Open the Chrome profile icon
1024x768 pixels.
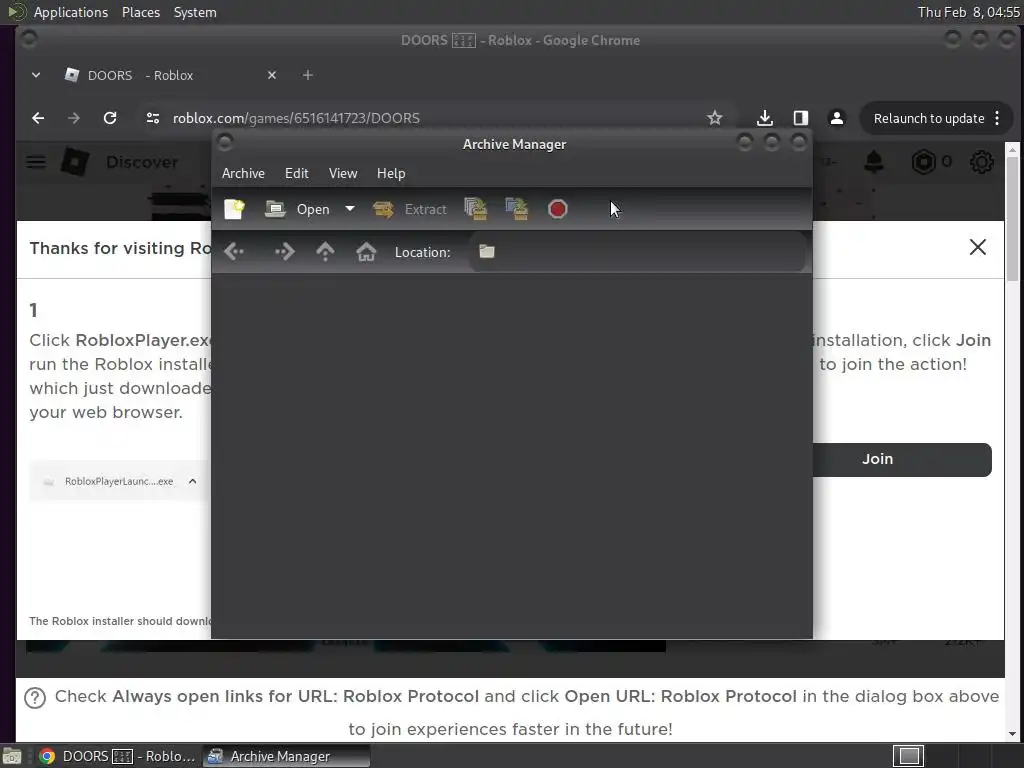836,118
